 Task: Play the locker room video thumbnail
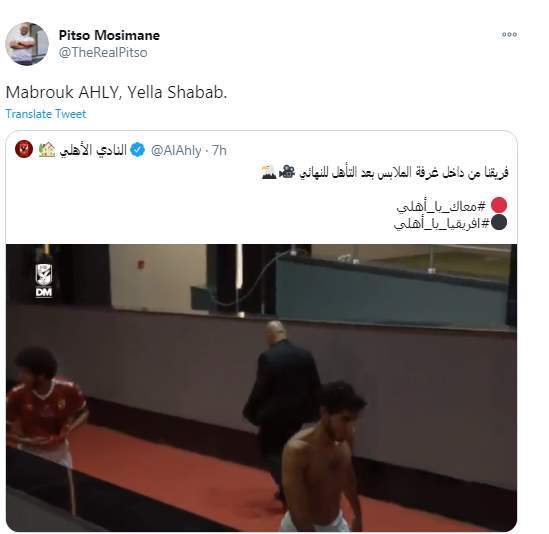pos(261,388)
